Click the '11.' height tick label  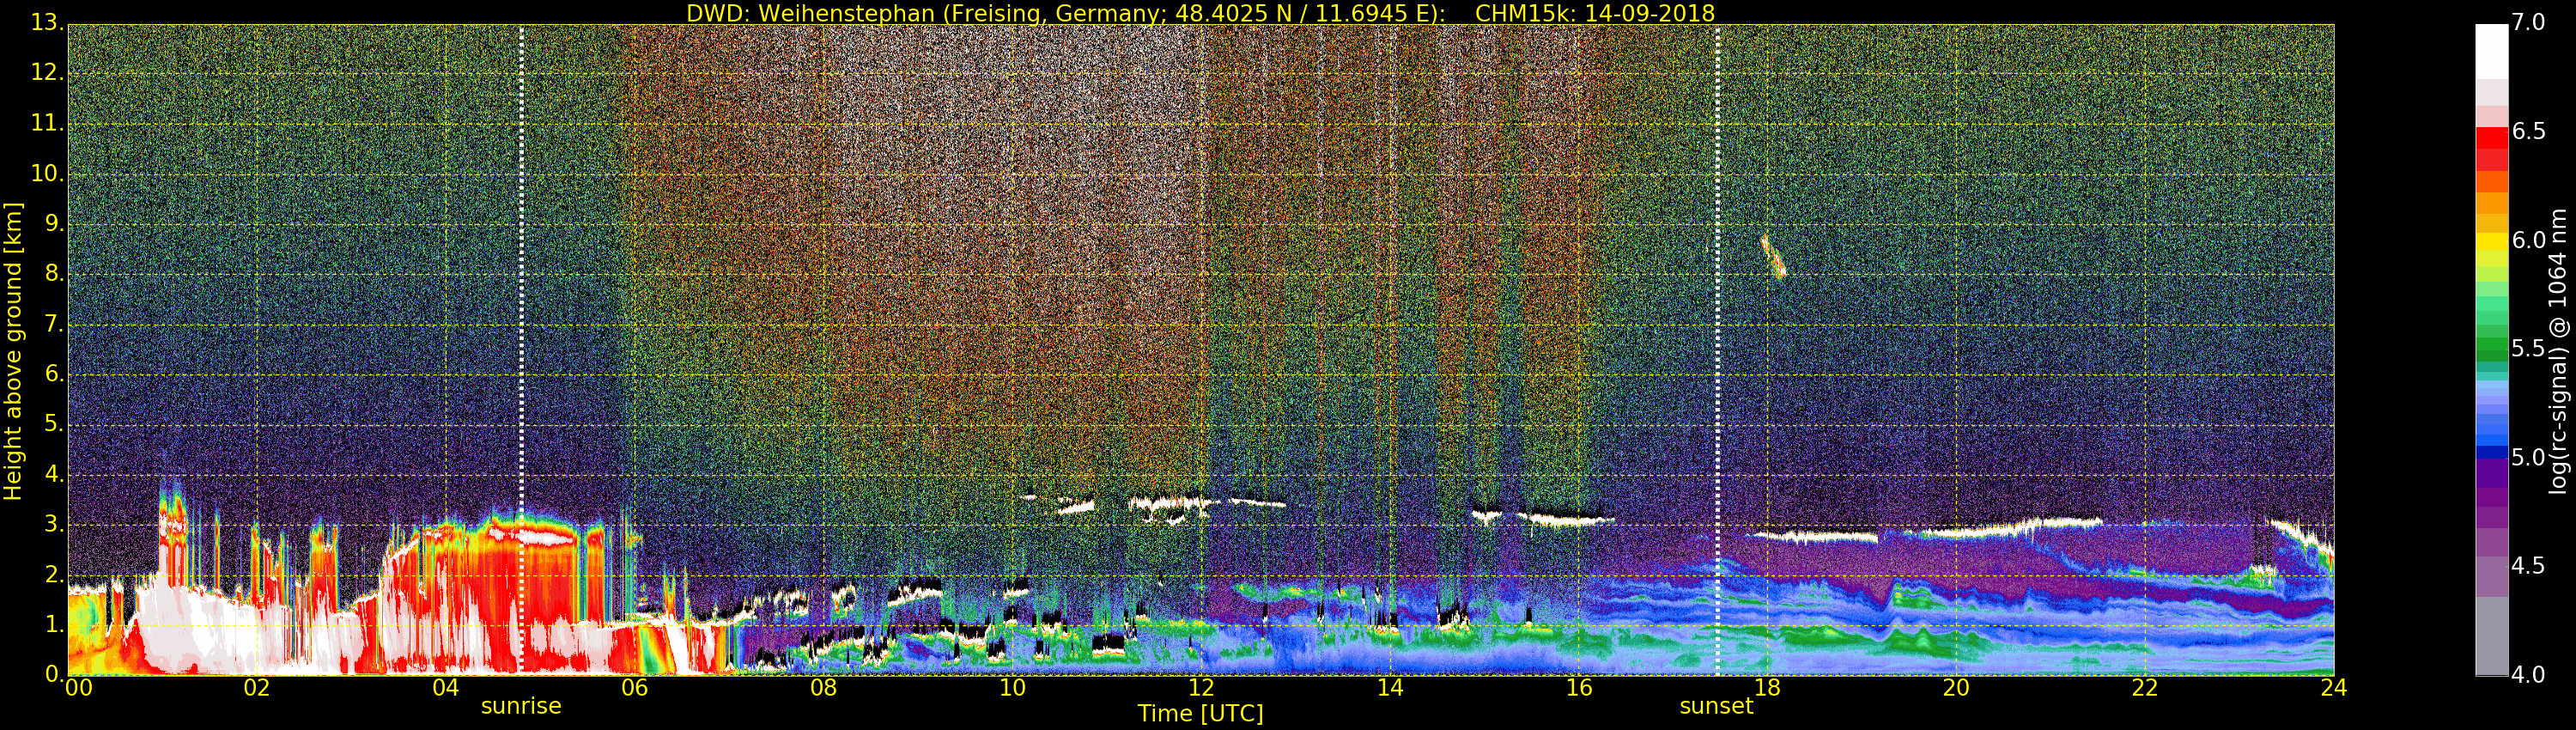point(46,123)
